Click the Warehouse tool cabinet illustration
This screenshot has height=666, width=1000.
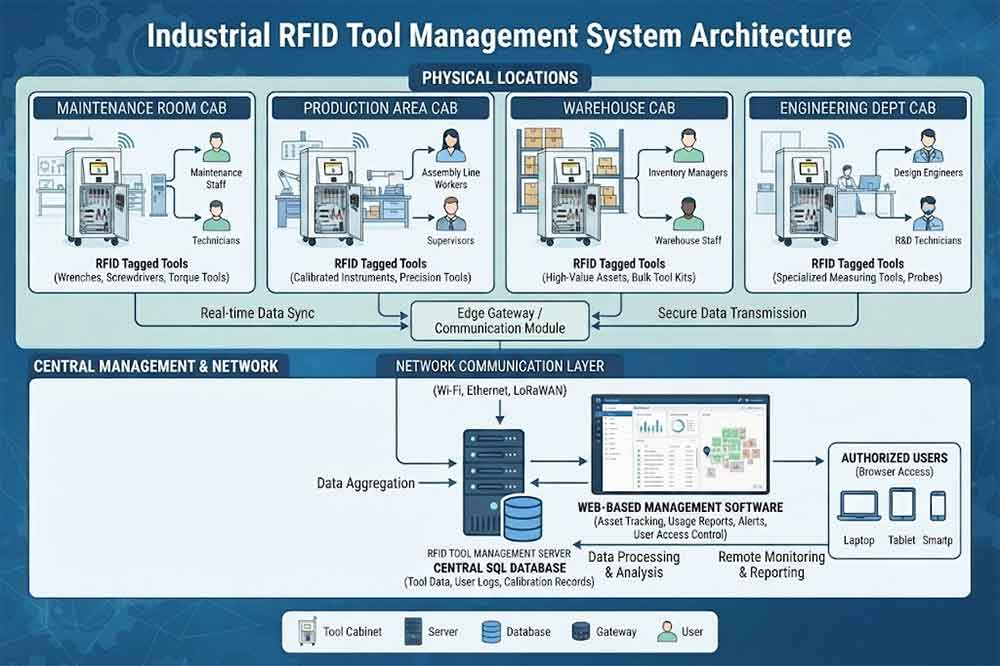click(570, 196)
